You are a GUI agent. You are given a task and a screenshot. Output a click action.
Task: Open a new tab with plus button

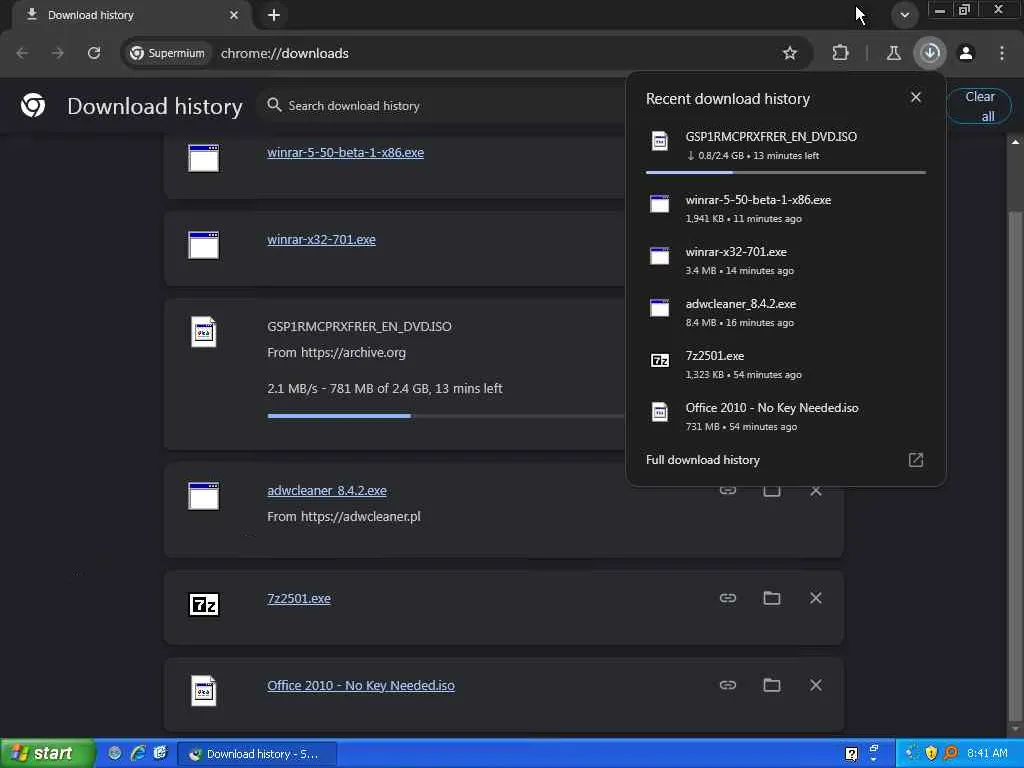coord(274,15)
